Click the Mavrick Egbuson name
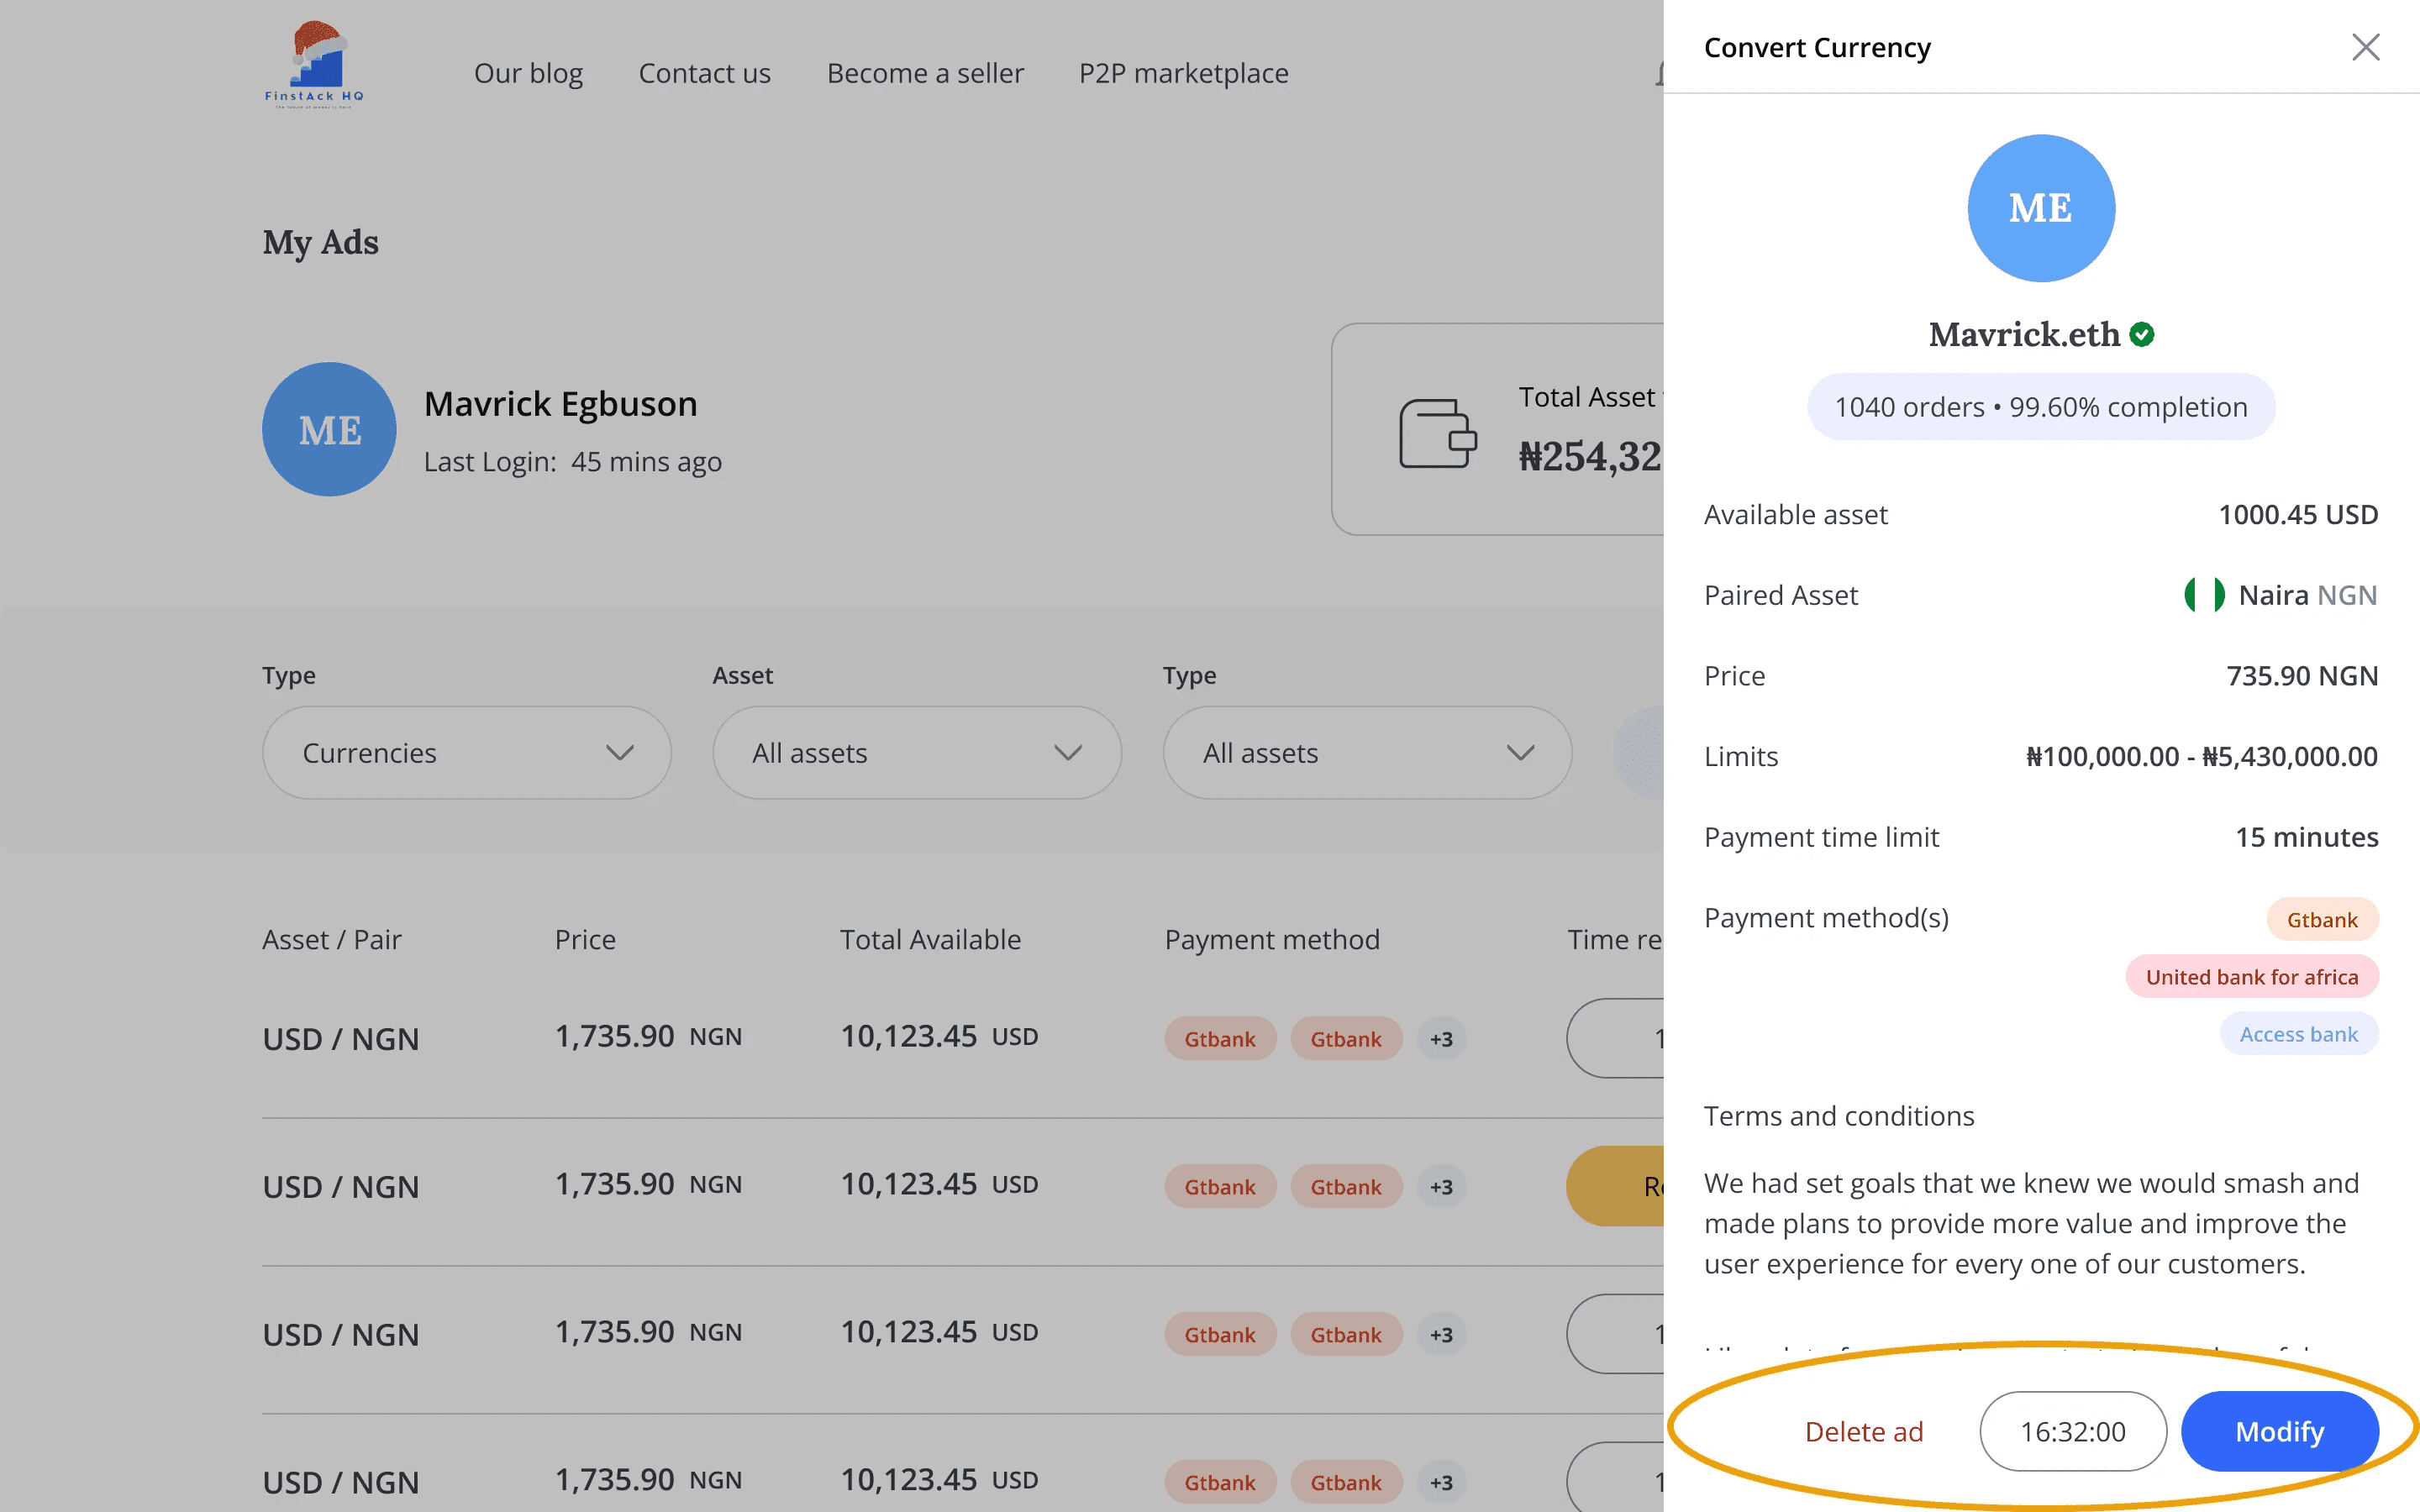The height and width of the screenshot is (1512, 2420). point(561,403)
